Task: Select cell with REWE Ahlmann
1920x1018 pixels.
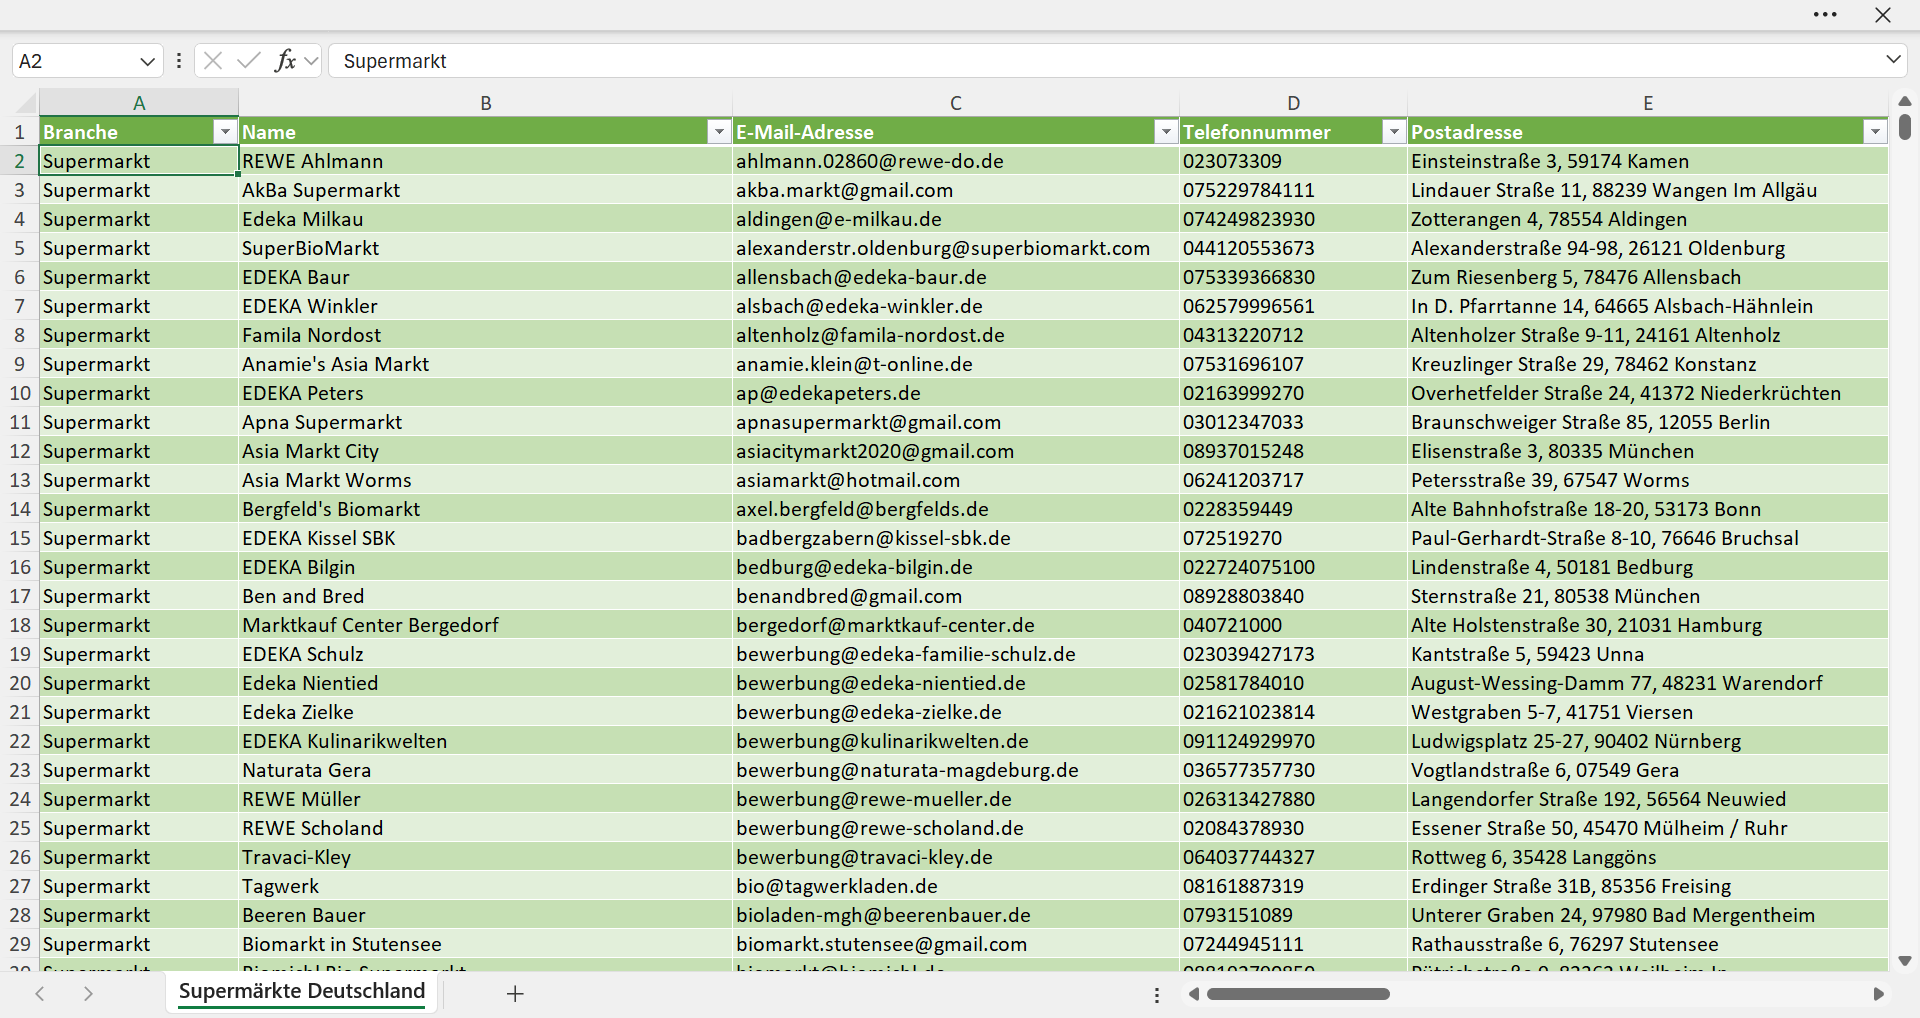Action: [486, 161]
